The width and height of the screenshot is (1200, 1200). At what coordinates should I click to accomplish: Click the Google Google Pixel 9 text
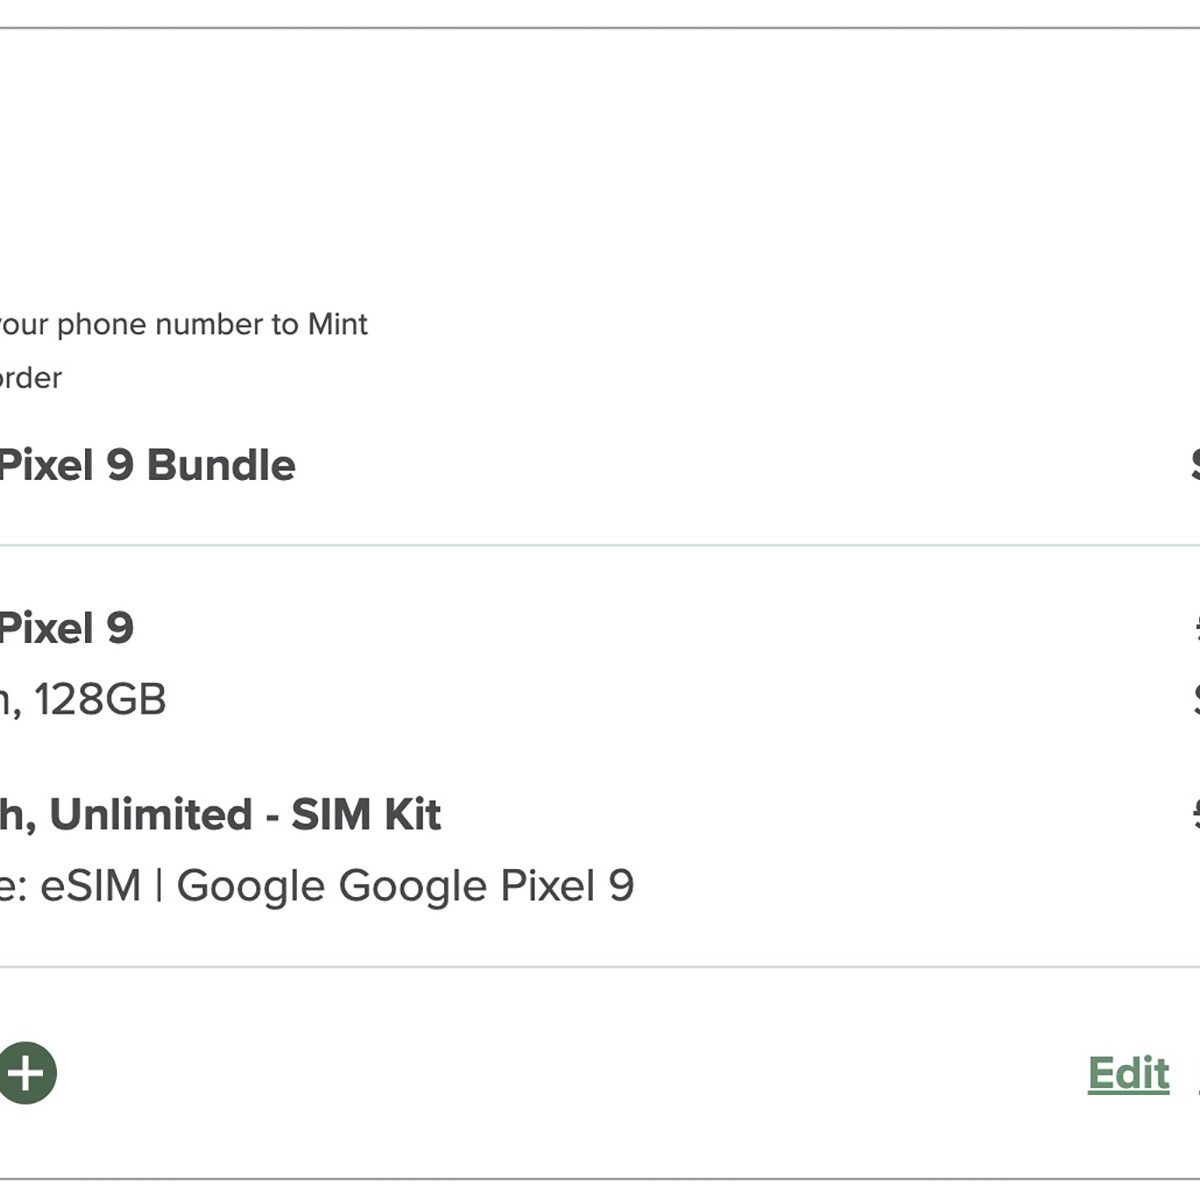pos(405,886)
